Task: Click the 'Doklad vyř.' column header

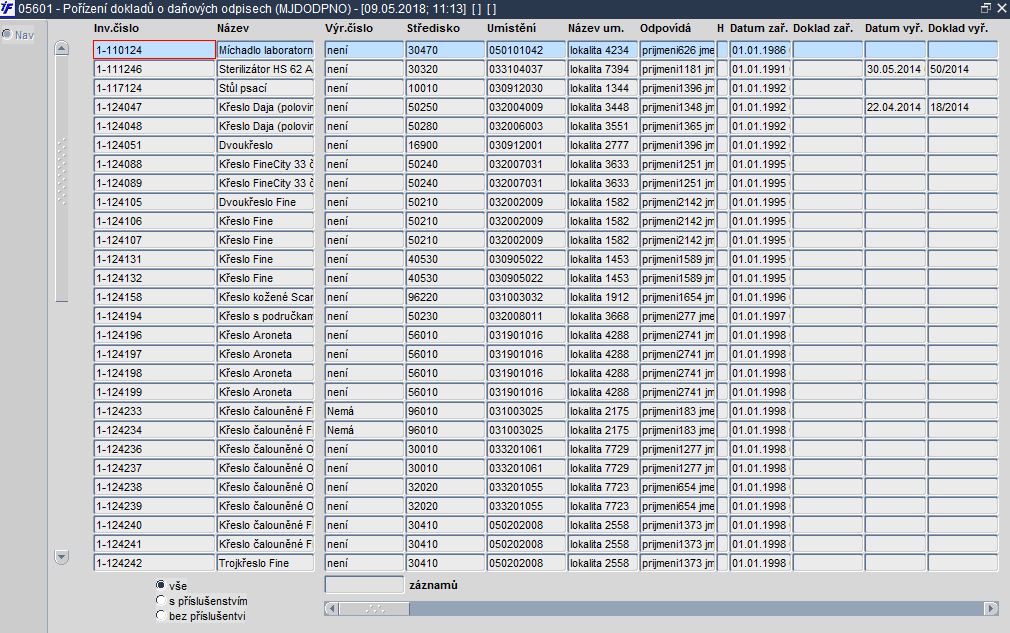Action: click(x=958, y=28)
